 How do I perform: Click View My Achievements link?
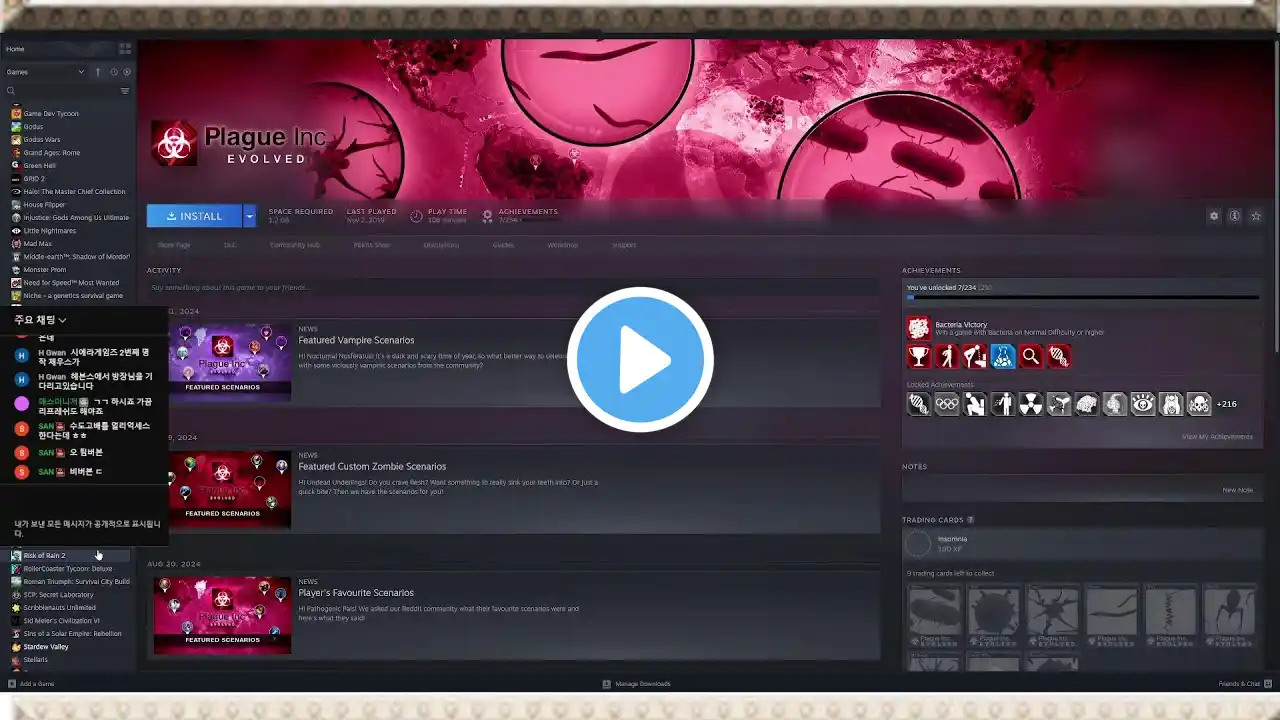coord(1217,437)
